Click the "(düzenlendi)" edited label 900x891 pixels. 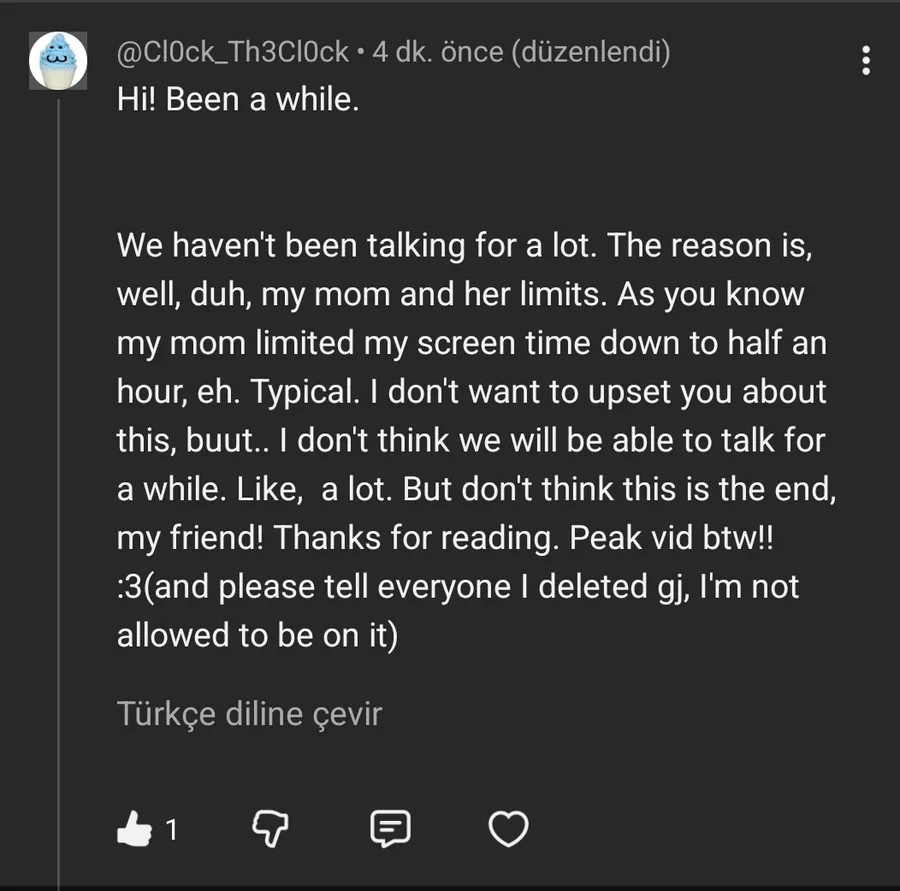tap(590, 51)
